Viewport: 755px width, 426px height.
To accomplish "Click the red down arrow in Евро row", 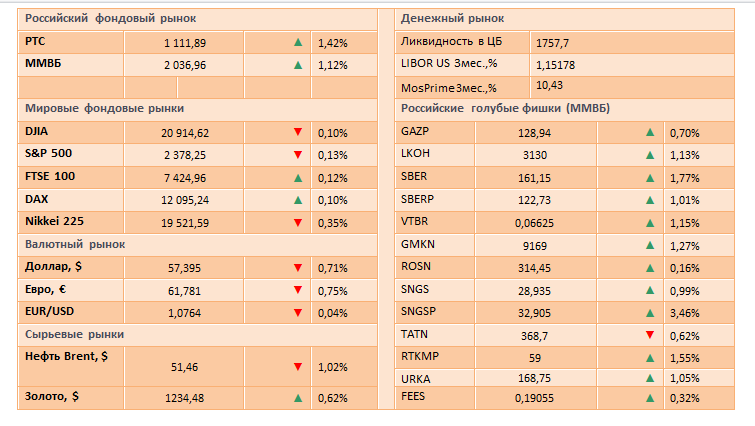I will (x=297, y=290).
